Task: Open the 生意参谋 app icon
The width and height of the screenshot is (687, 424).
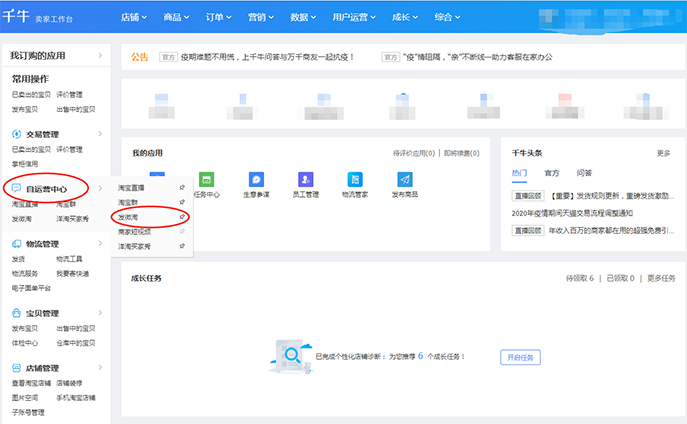Action: (x=257, y=179)
